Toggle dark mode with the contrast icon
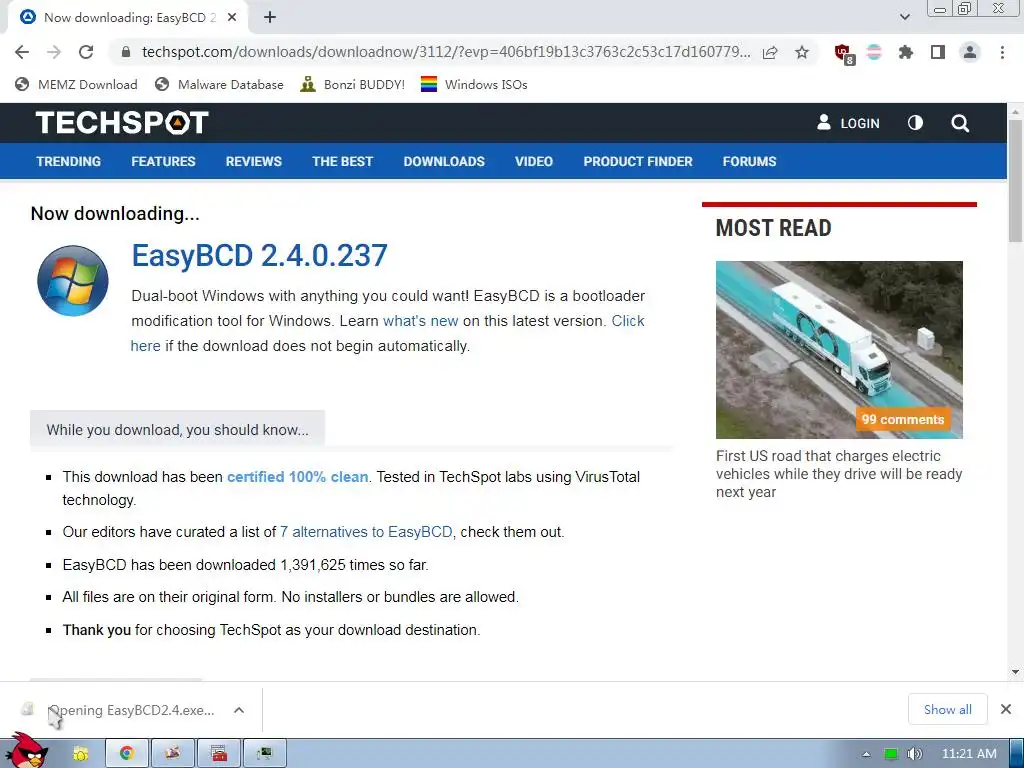Screen dimensions: 1024x768 pos(916,123)
